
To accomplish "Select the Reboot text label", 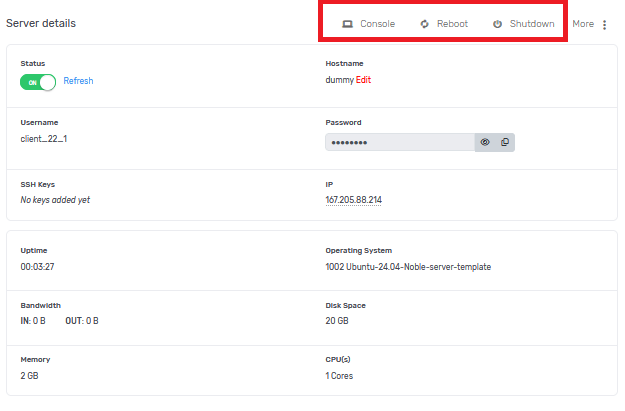I will click(x=452, y=24).
